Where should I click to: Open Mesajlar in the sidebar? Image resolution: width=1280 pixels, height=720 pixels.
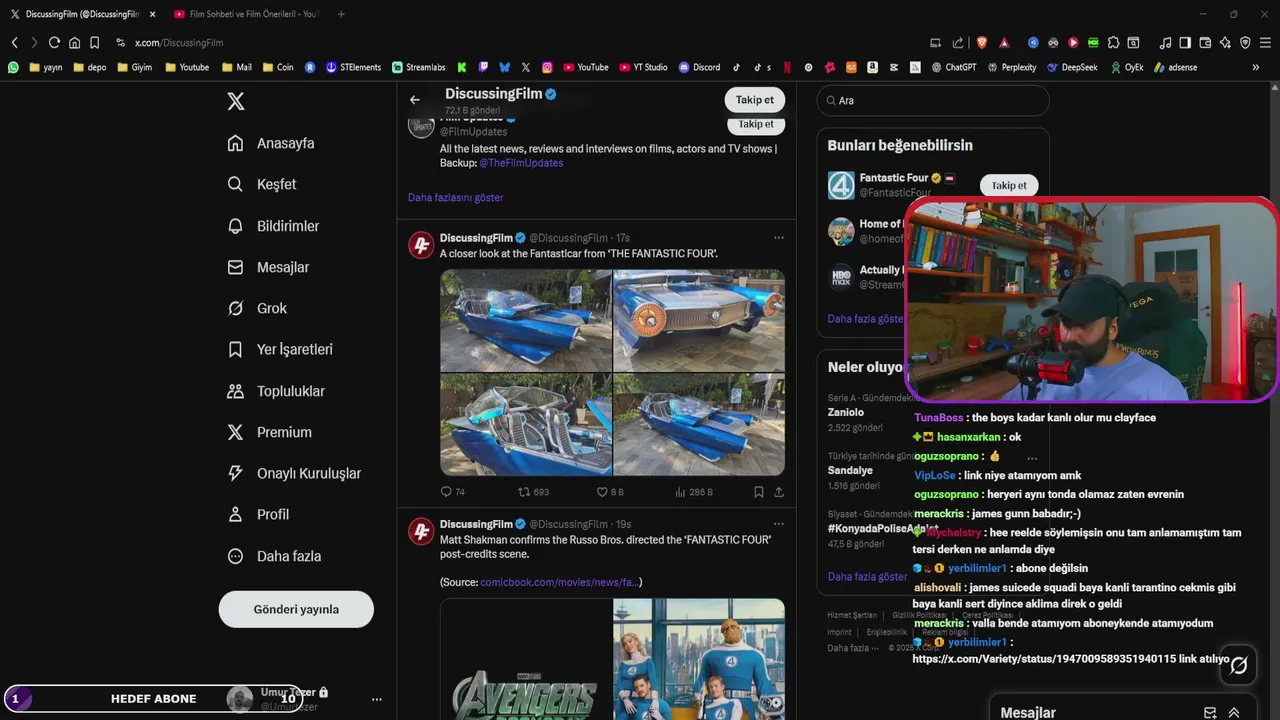click(268, 267)
